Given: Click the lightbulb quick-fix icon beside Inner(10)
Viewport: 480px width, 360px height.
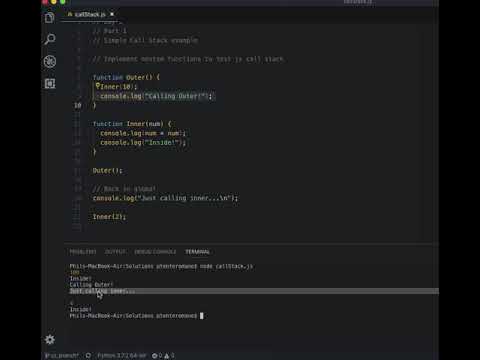Looking at the screenshot, I should point(98,86).
